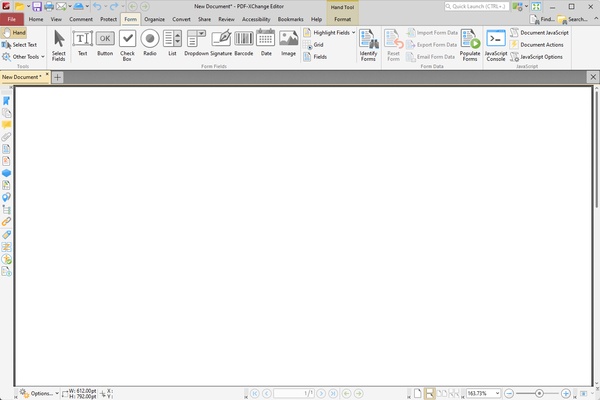Image resolution: width=600 pixels, height=400 pixels.
Task: Open the Organize ribbon tab
Action: click(154, 19)
